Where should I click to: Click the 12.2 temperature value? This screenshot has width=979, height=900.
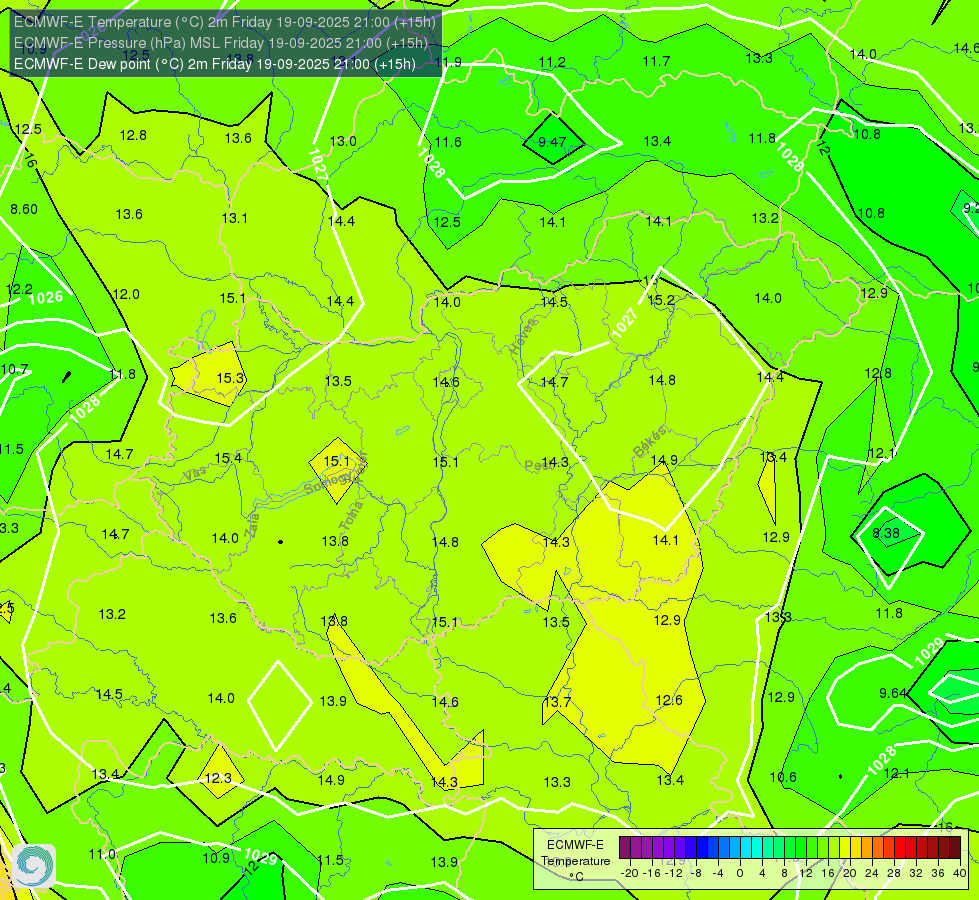coord(19,289)
